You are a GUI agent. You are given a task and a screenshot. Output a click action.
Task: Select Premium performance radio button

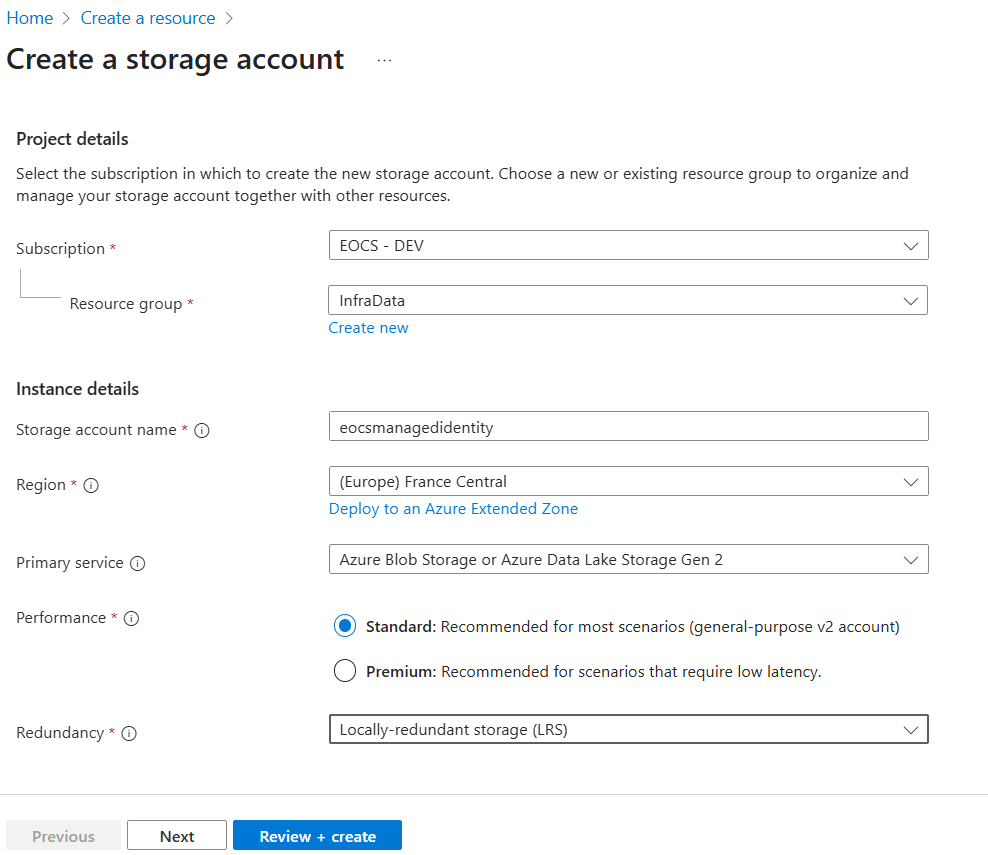pyautogui.click(x=345, y=671)
